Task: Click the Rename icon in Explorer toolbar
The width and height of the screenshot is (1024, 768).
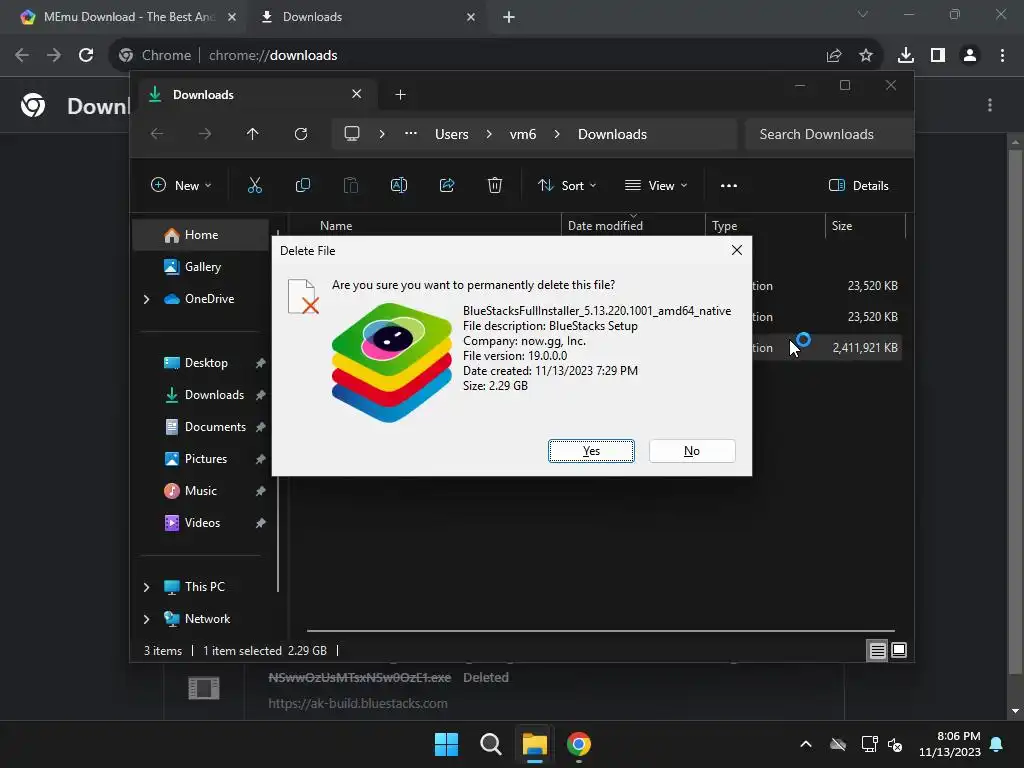Action: pos(398,185)
